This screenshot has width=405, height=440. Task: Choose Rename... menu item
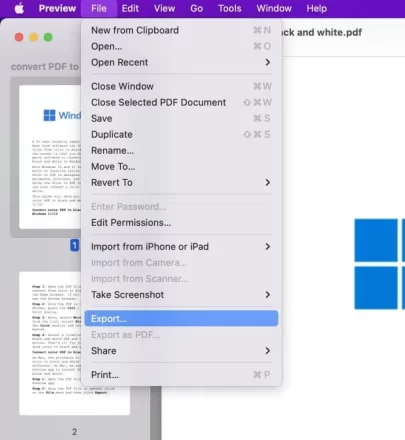[x=181, y=150]
